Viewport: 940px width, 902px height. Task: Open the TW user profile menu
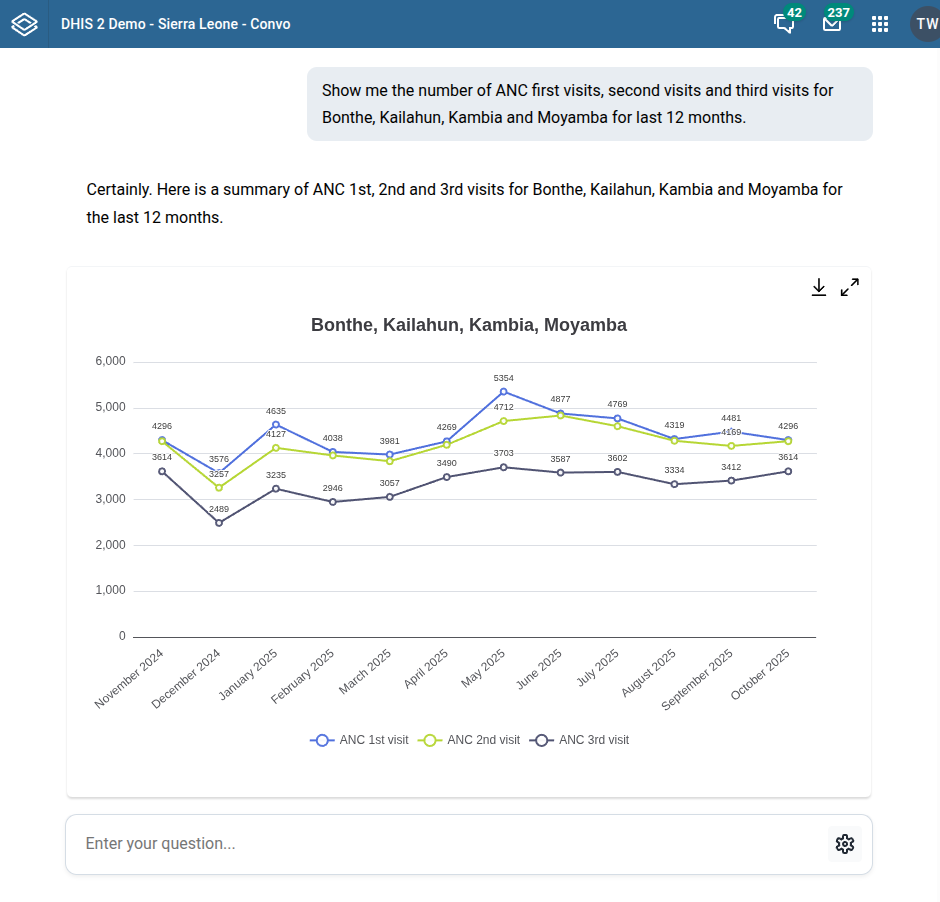click(x=925, y=24)
